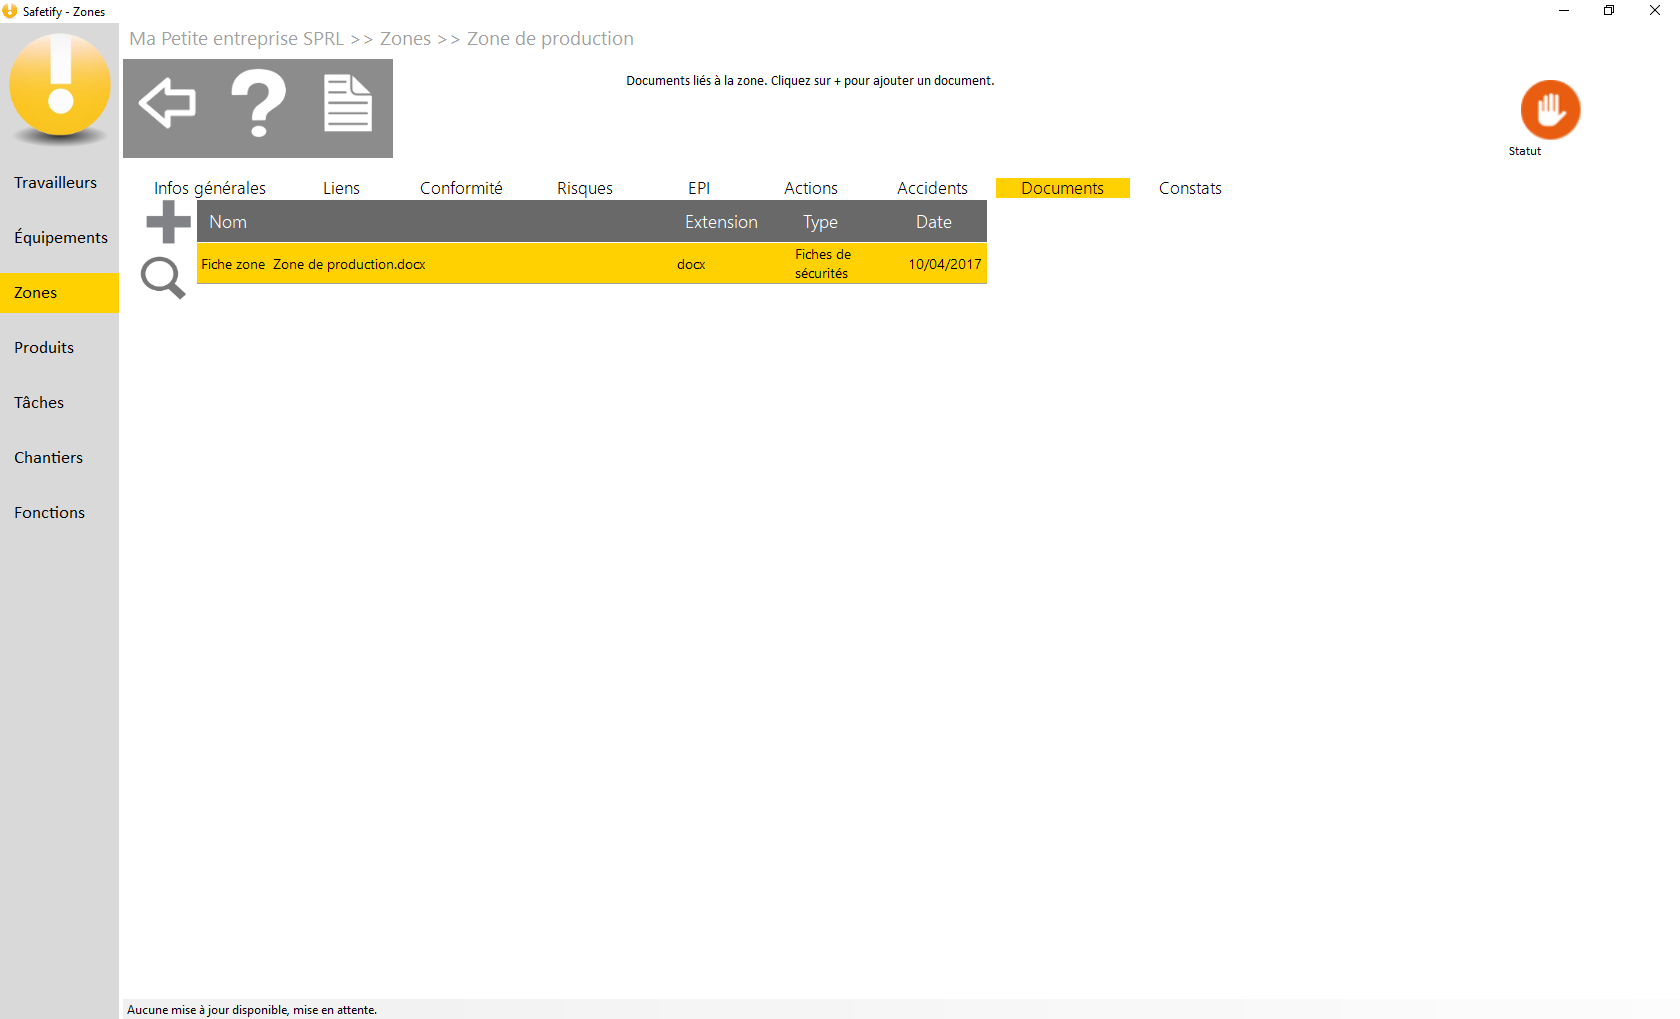
Task: Open Fonctions in the sidebar
Action: click(59, 512)
